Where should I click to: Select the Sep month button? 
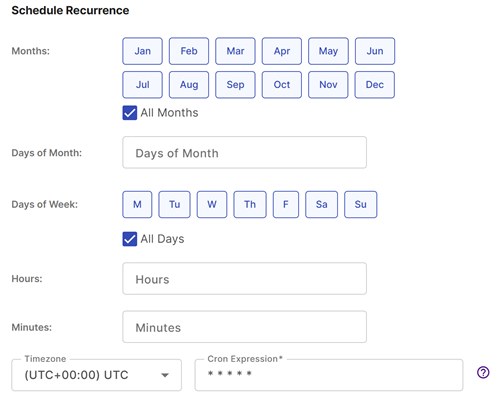(235, 85)
